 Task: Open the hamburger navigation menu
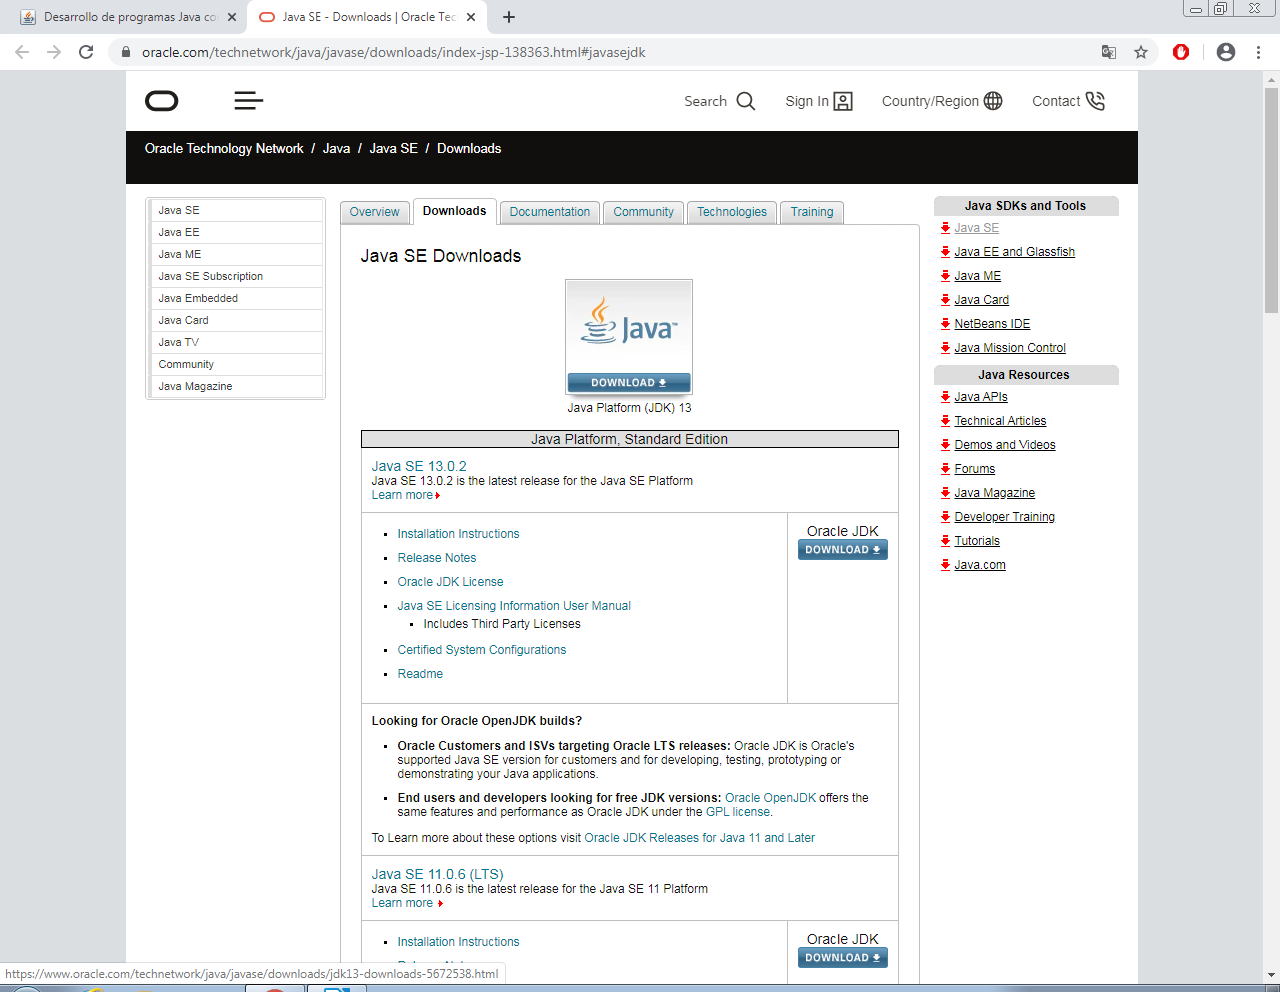tap(249, 101)
